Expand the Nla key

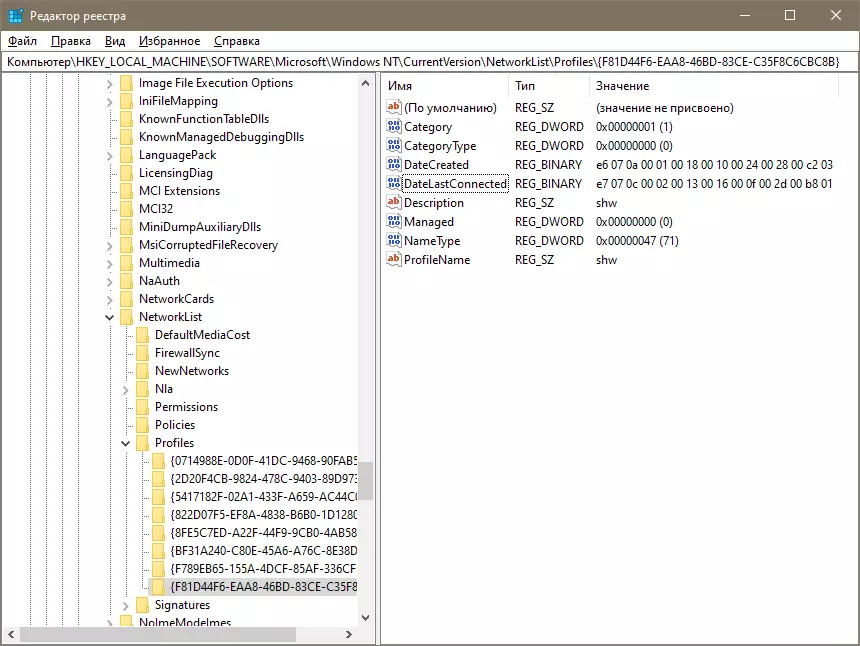[125, 389]
